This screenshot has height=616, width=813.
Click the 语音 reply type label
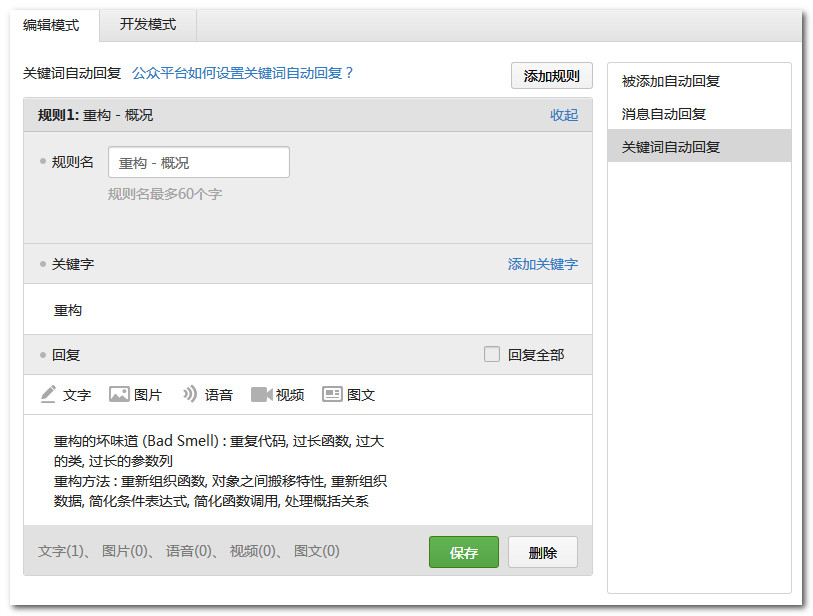(x=218, y=395)
